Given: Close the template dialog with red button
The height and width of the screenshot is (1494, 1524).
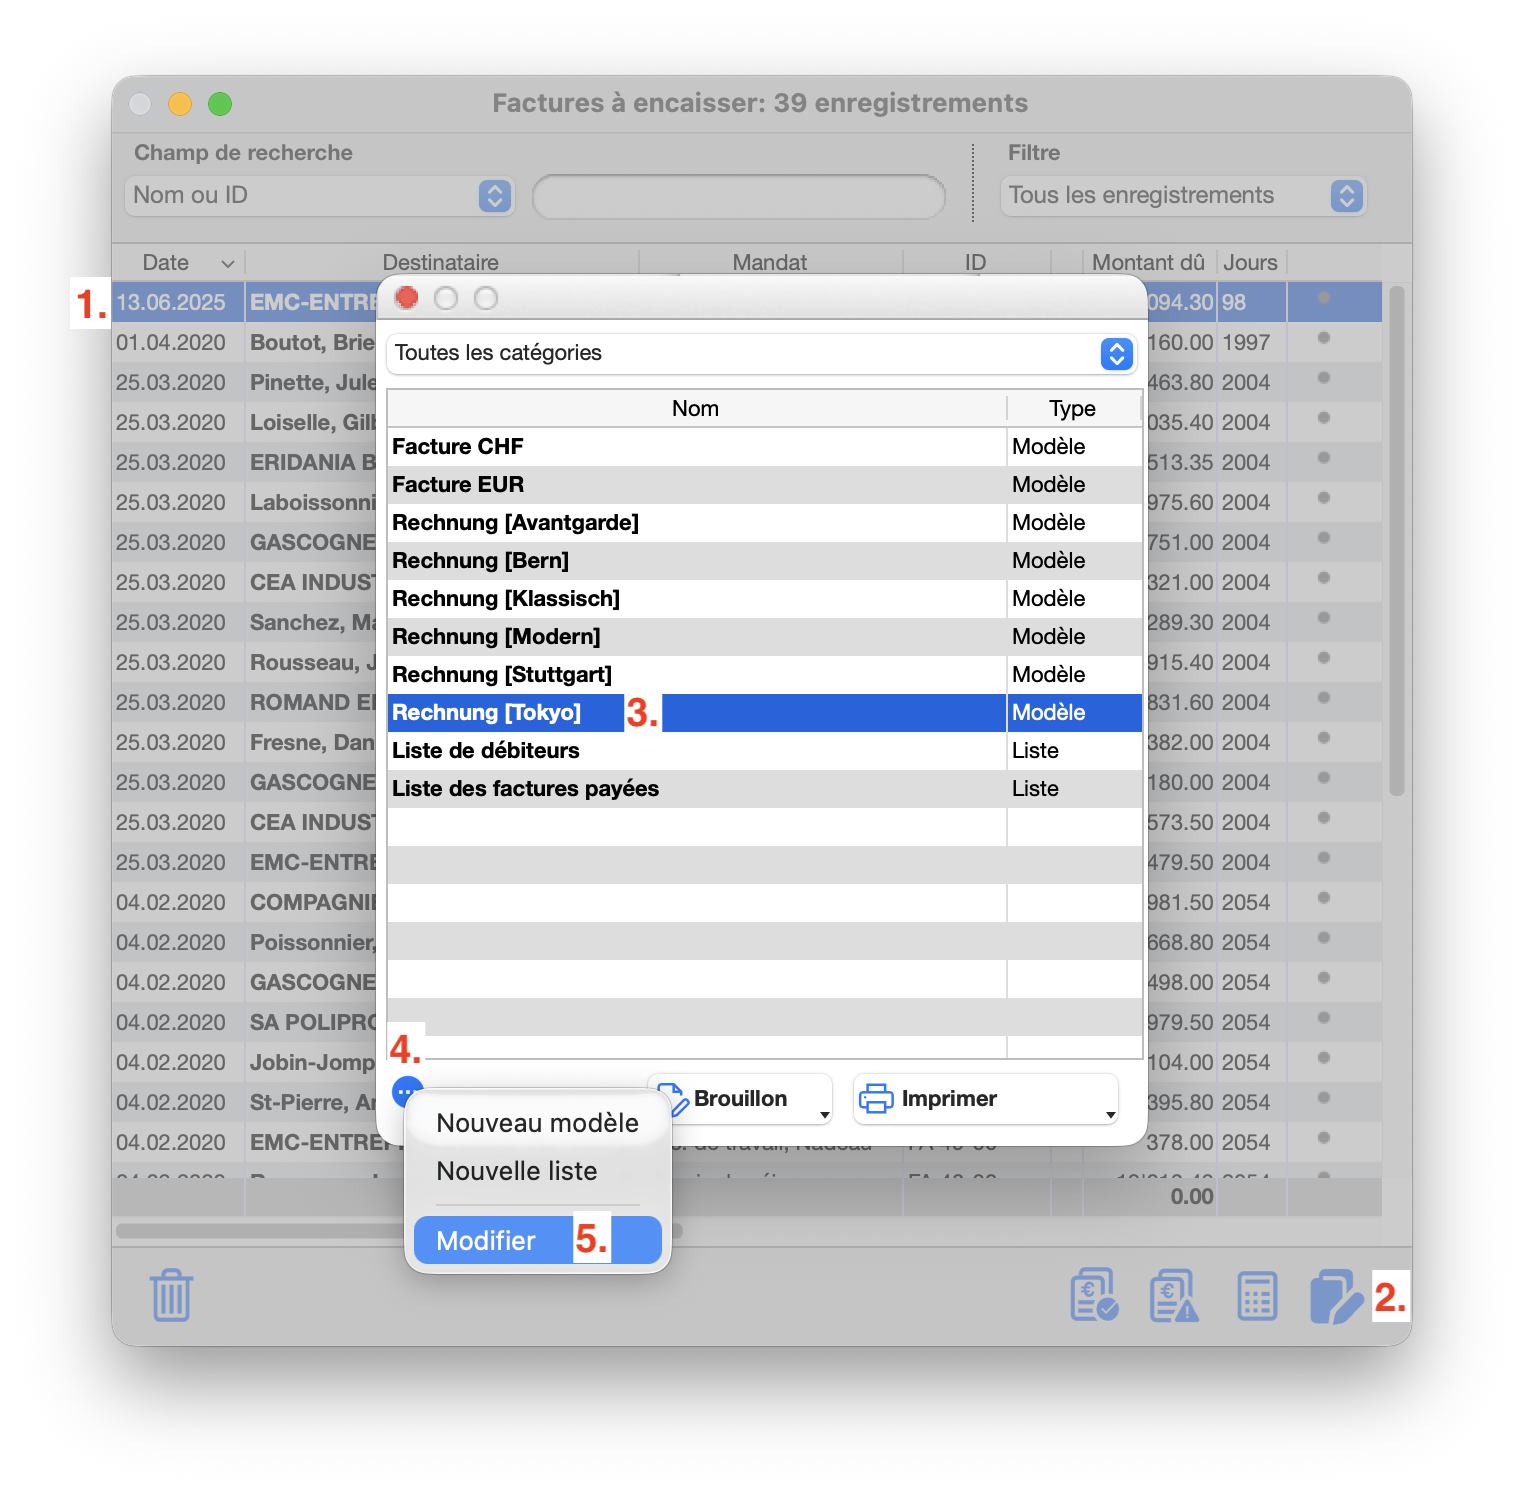Looking at the screenshot, I should [x=407, y=298].
